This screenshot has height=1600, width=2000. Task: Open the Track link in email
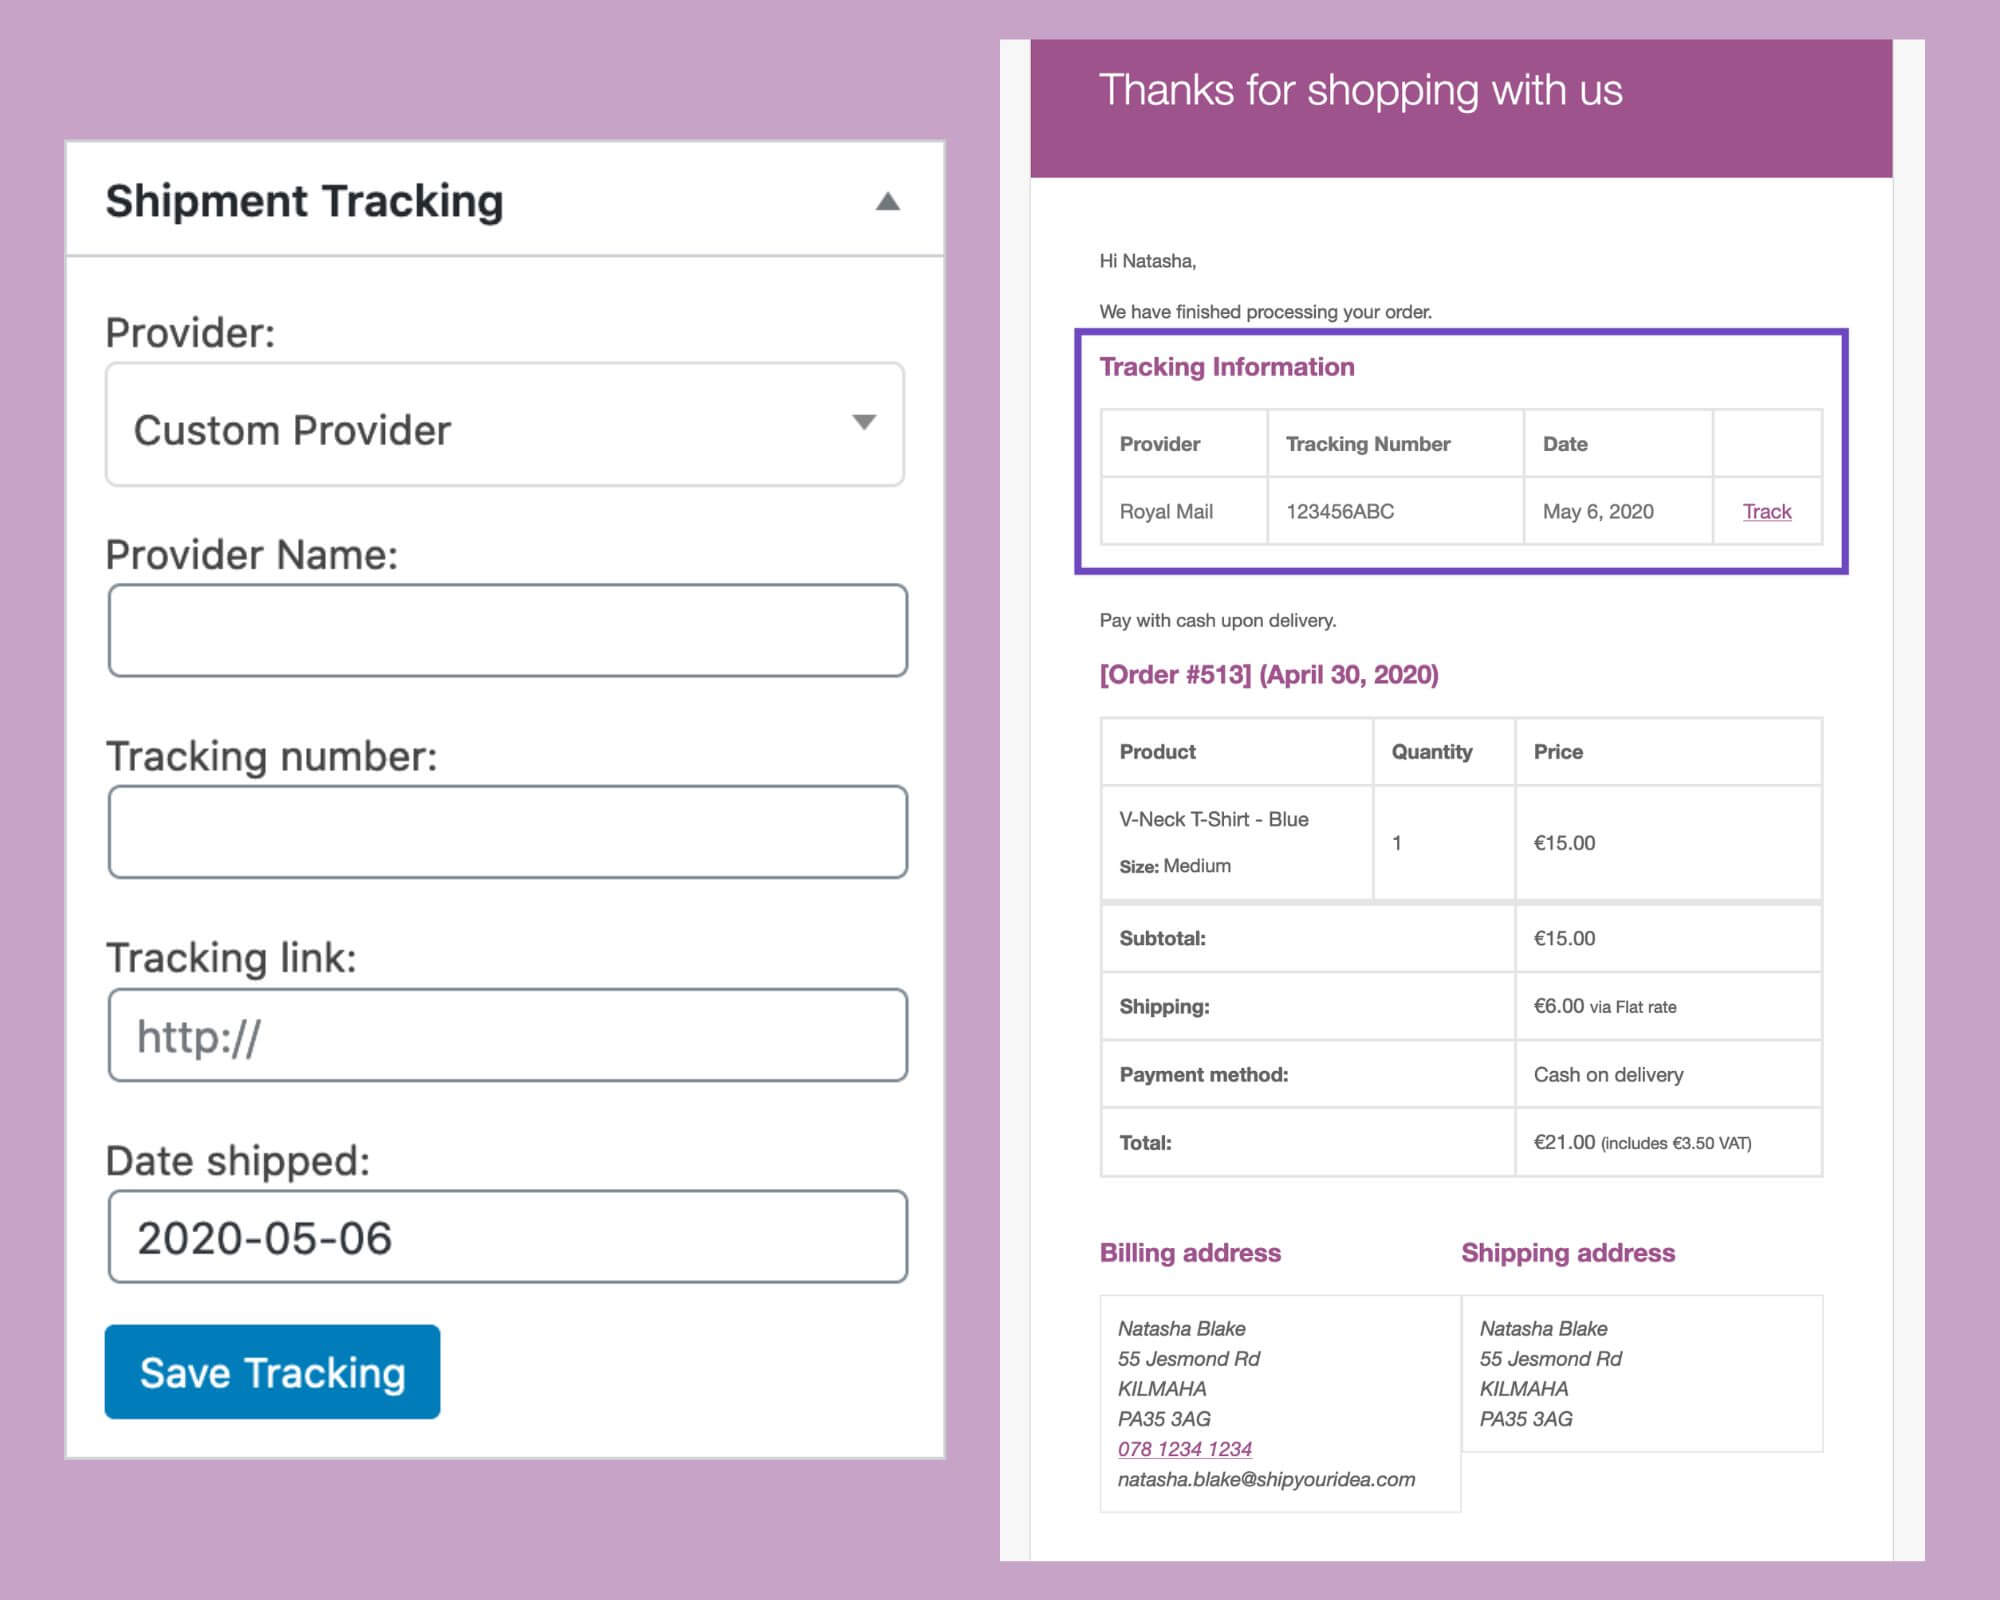[1766, 512]
